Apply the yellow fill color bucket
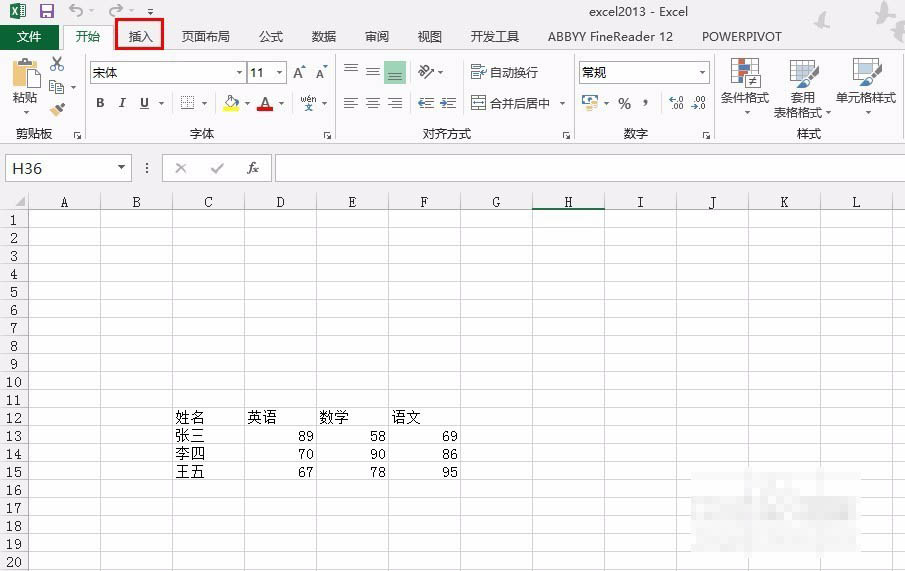The width and height of the screenshot is (905, 571). [231, 103]
